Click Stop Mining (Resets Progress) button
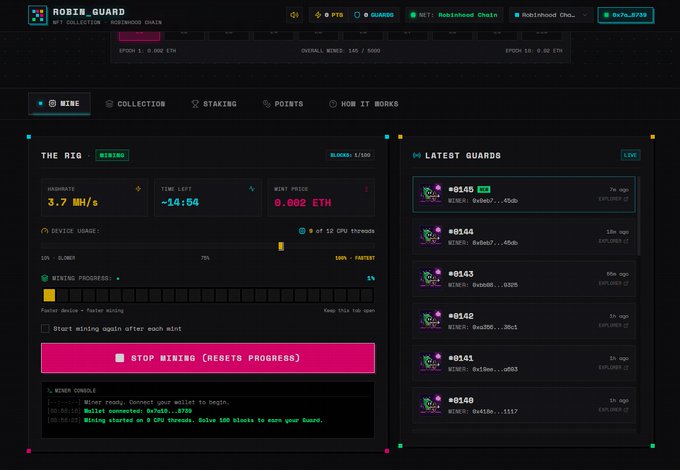The height and width of the screenshot is (470, 680). pos(208,358)
